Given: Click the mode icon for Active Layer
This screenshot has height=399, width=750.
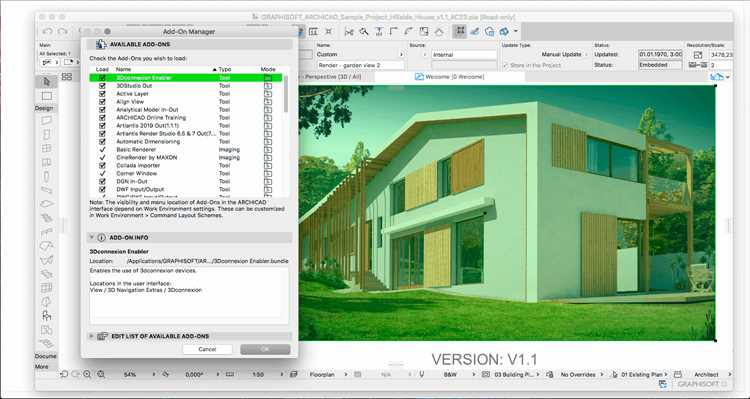Looking at the screenshot, I should pos(268,94).
